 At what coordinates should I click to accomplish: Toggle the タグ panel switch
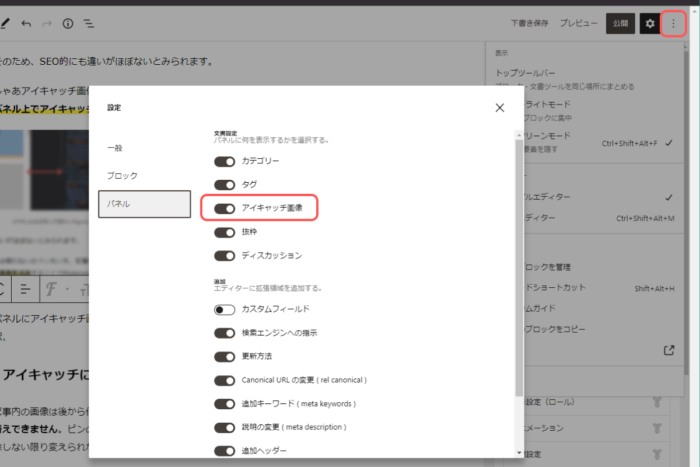pyautogui.click(x=225, y=185)
